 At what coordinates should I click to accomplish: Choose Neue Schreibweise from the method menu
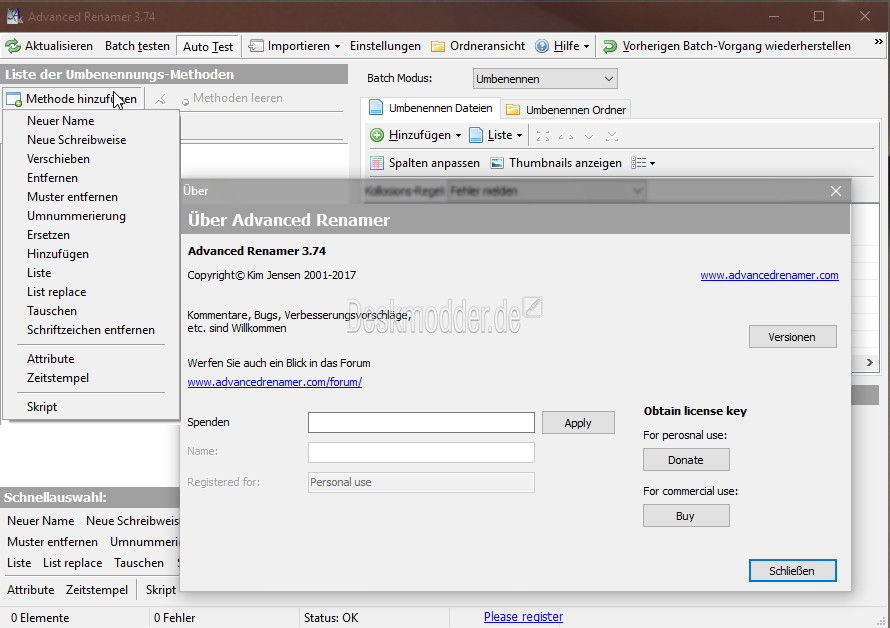pyautogui.click(x=76, y=140)
